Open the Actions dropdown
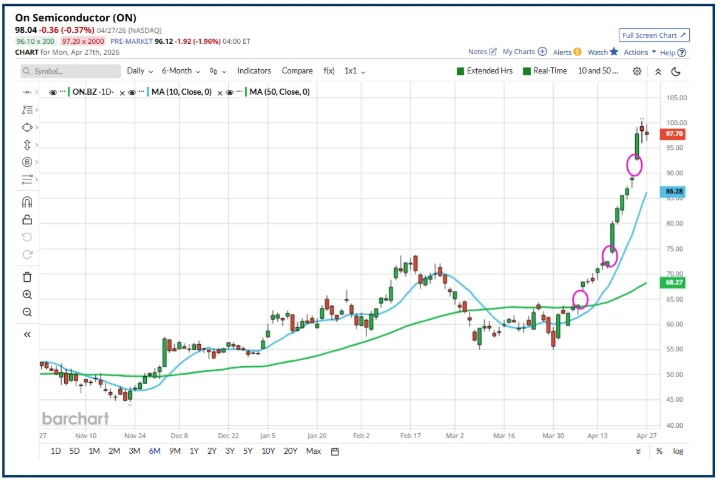The width and height of the screenshot is (720, 481). [640, 52]
